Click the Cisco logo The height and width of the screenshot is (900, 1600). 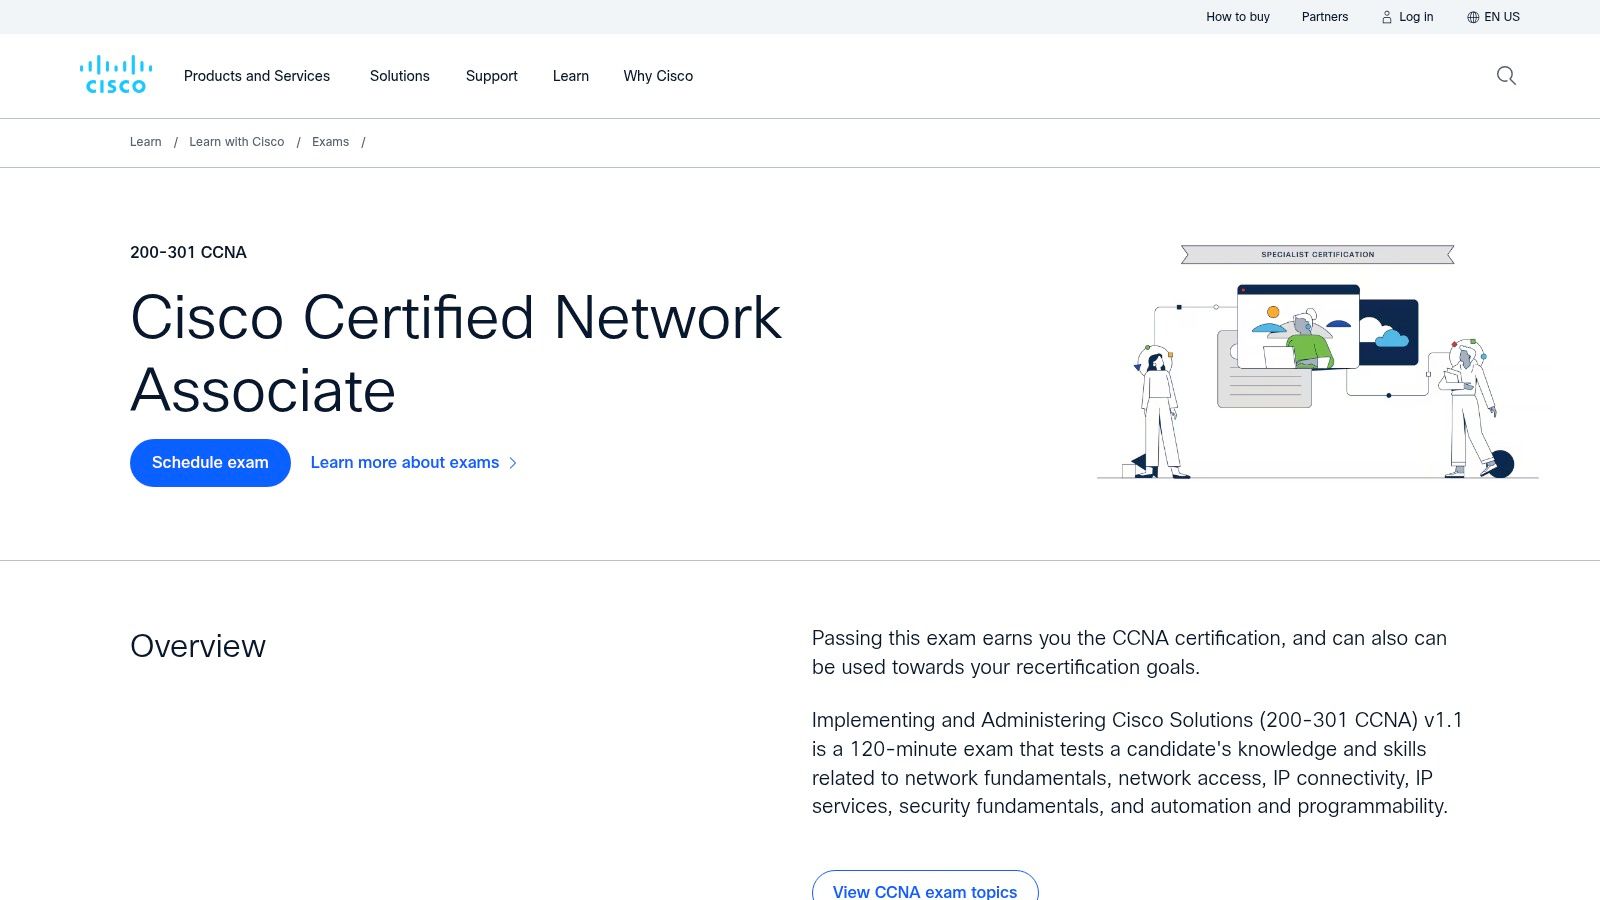tap(116, 75)
